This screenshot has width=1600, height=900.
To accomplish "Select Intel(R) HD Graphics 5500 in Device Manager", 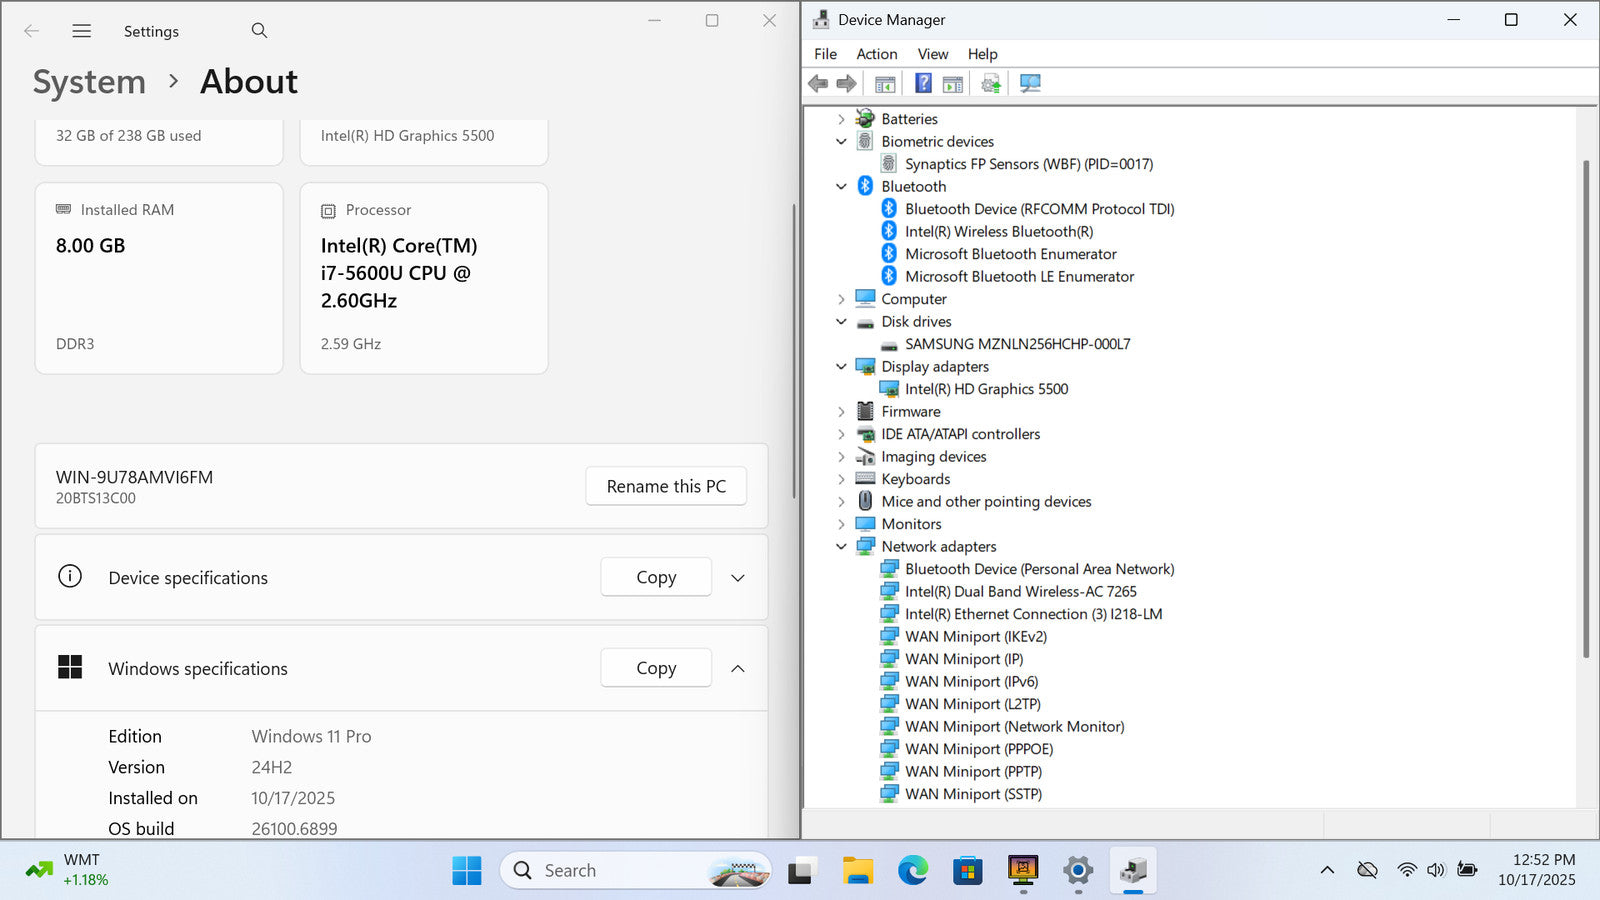I will tap(986, 389).
